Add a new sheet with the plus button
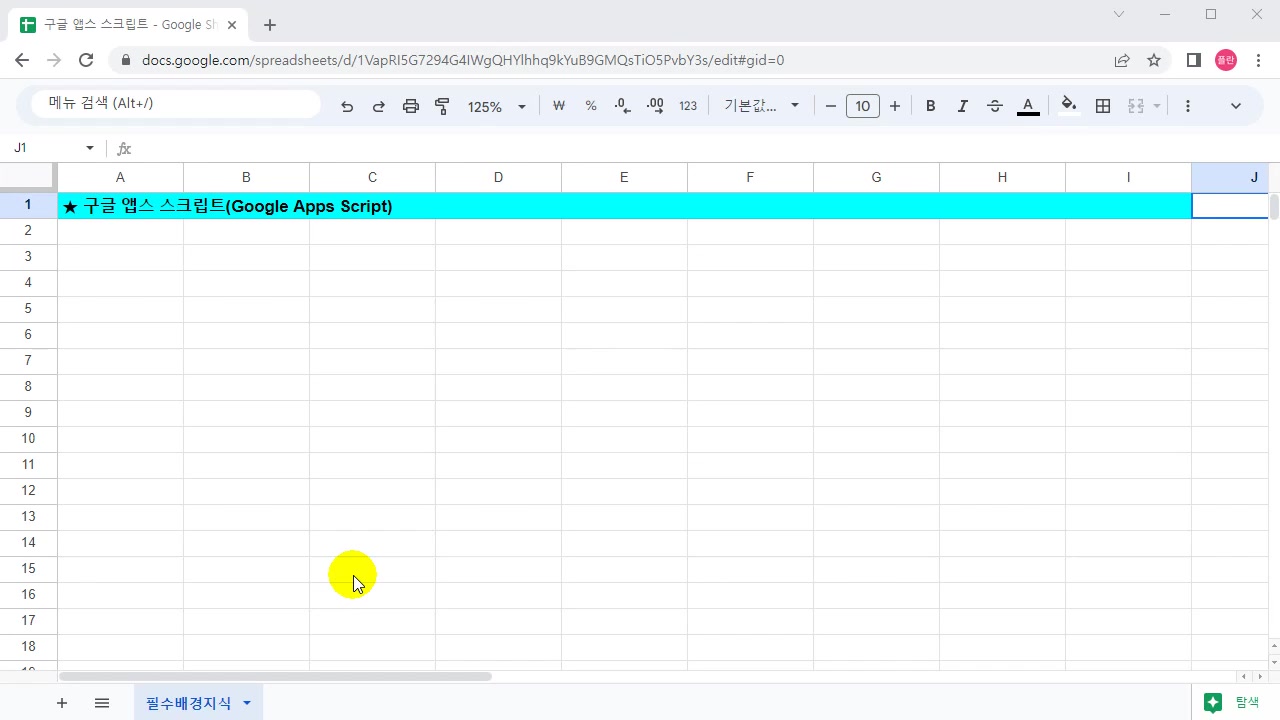1280x720 pixels. click(x=61, y=703)
